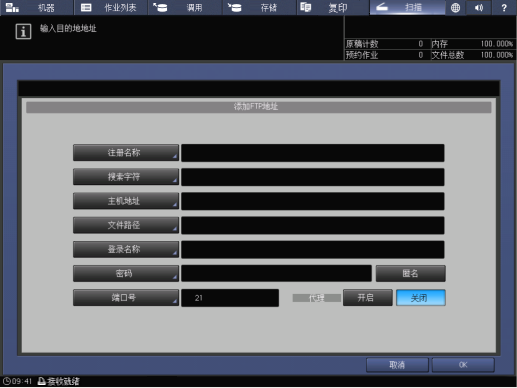Confirm with the OK button
Viewport: 517px width, 388px height.
(463, 365)
